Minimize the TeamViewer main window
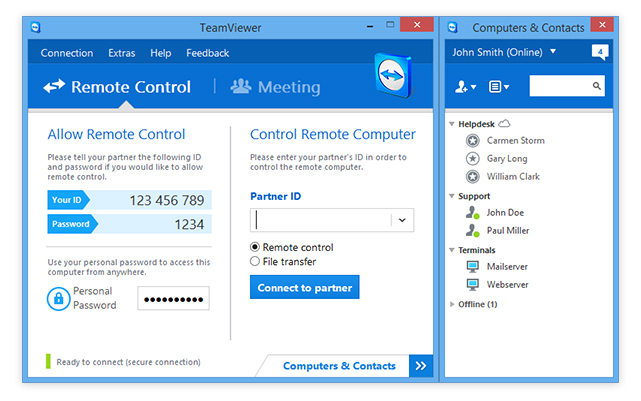Image resolution: width=641 pixels, height=401 pixels. click(370, 27)
